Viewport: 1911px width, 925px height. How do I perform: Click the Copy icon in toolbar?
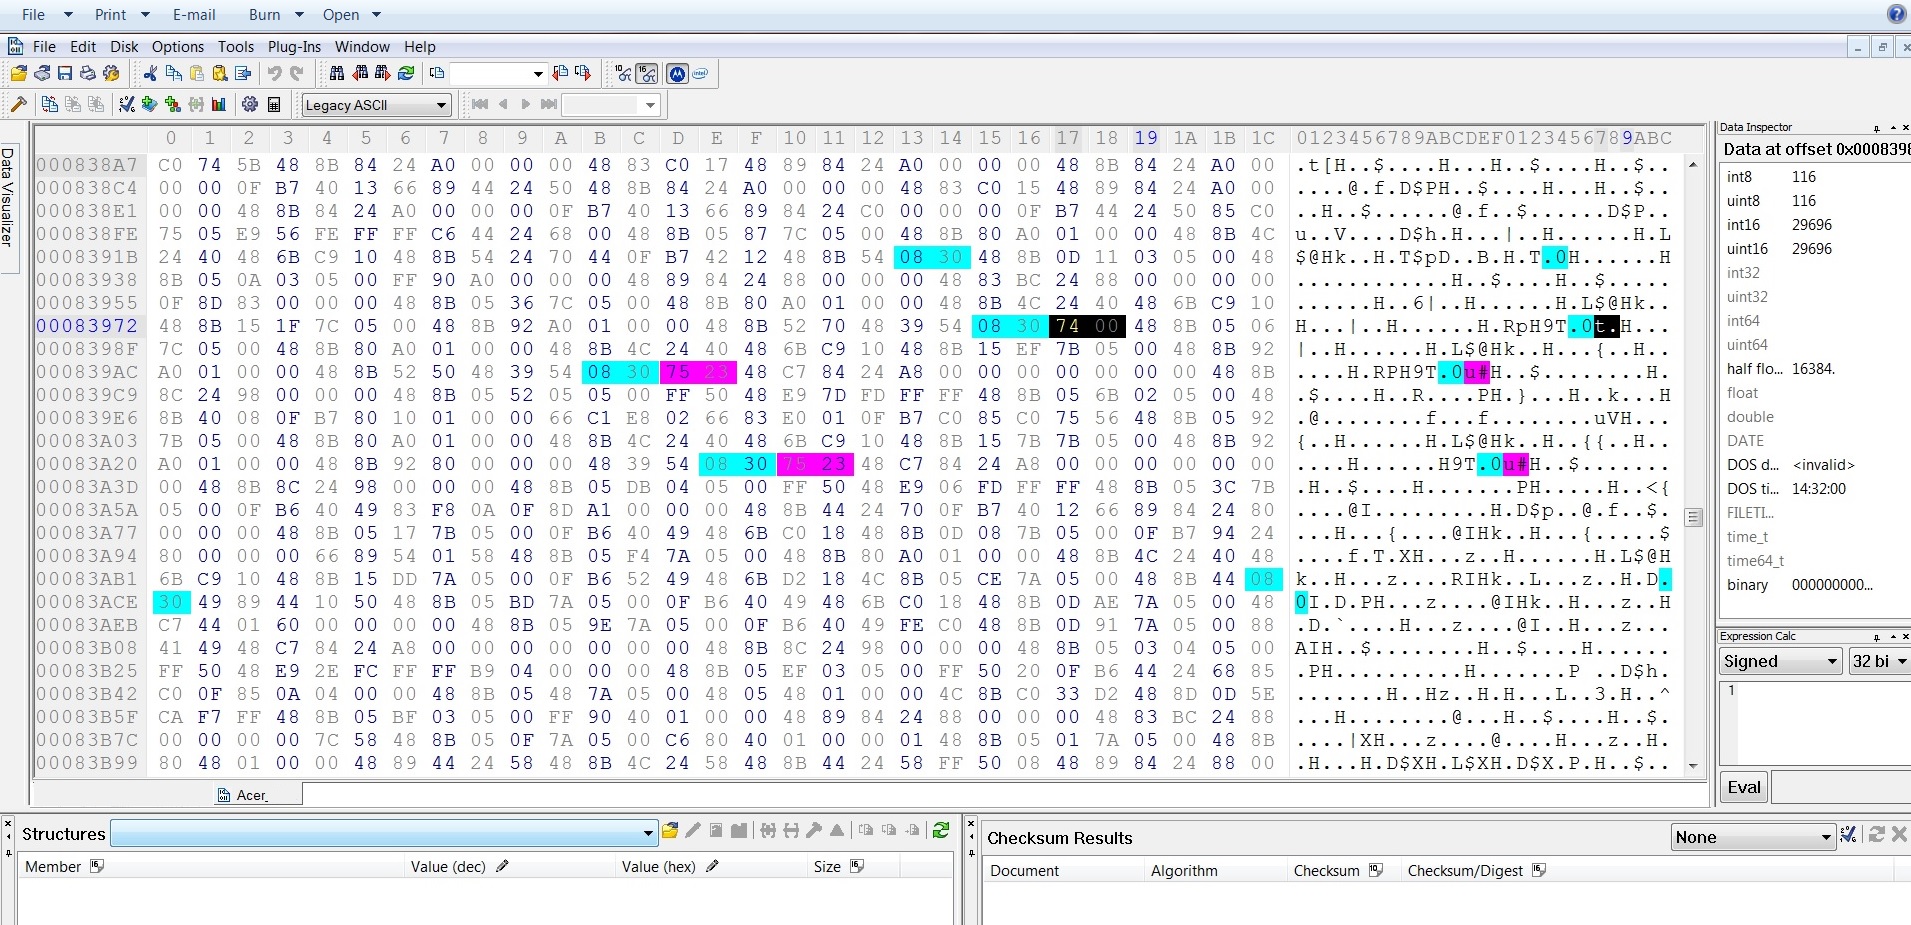173,73
